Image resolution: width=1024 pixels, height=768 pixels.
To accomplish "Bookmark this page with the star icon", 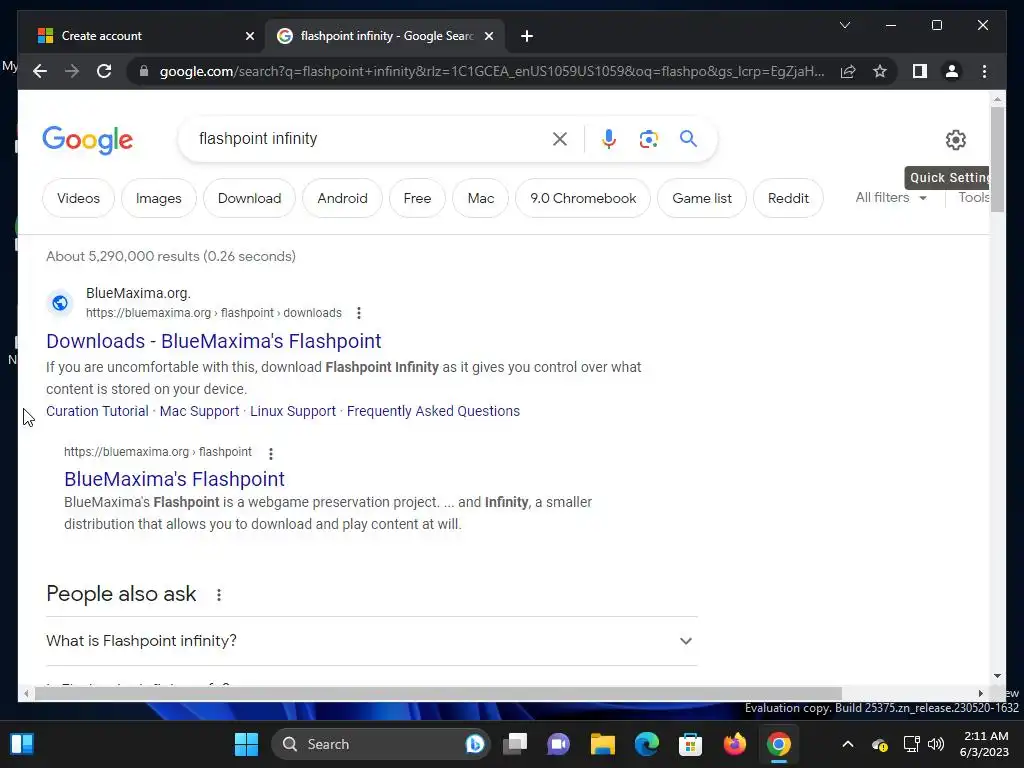I will click(880, 71).
